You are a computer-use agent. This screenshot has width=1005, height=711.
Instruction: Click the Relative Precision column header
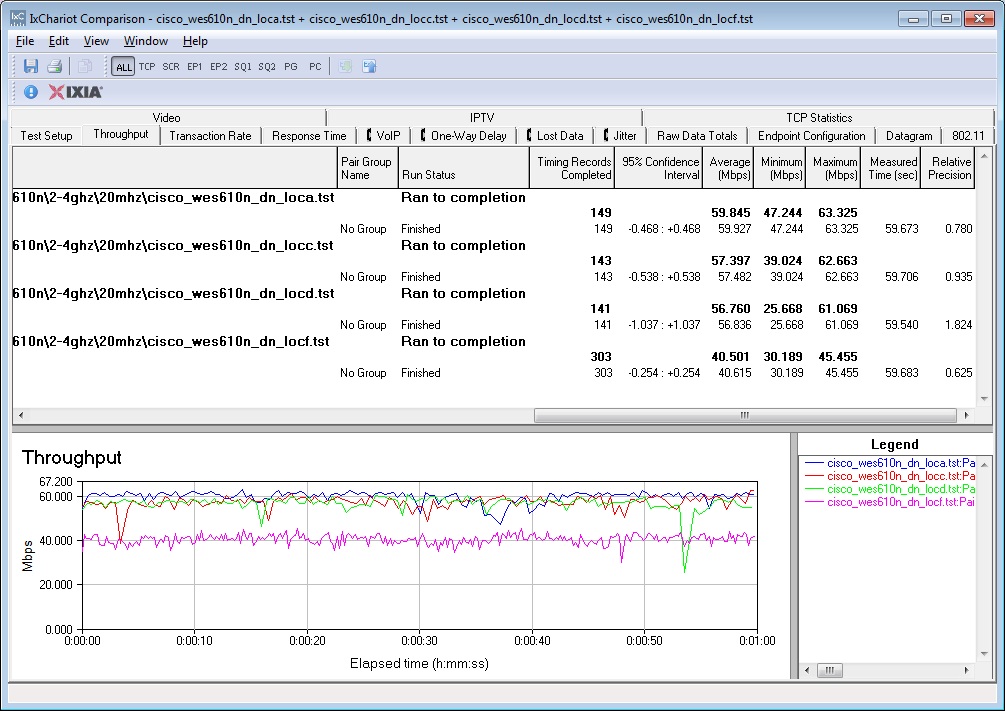tap(948, 168)
